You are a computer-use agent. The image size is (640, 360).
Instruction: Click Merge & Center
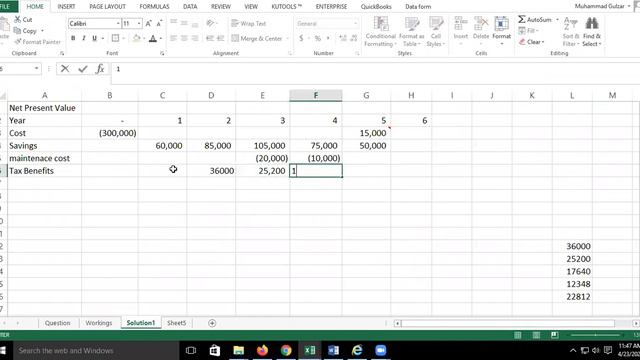[257, 38]
